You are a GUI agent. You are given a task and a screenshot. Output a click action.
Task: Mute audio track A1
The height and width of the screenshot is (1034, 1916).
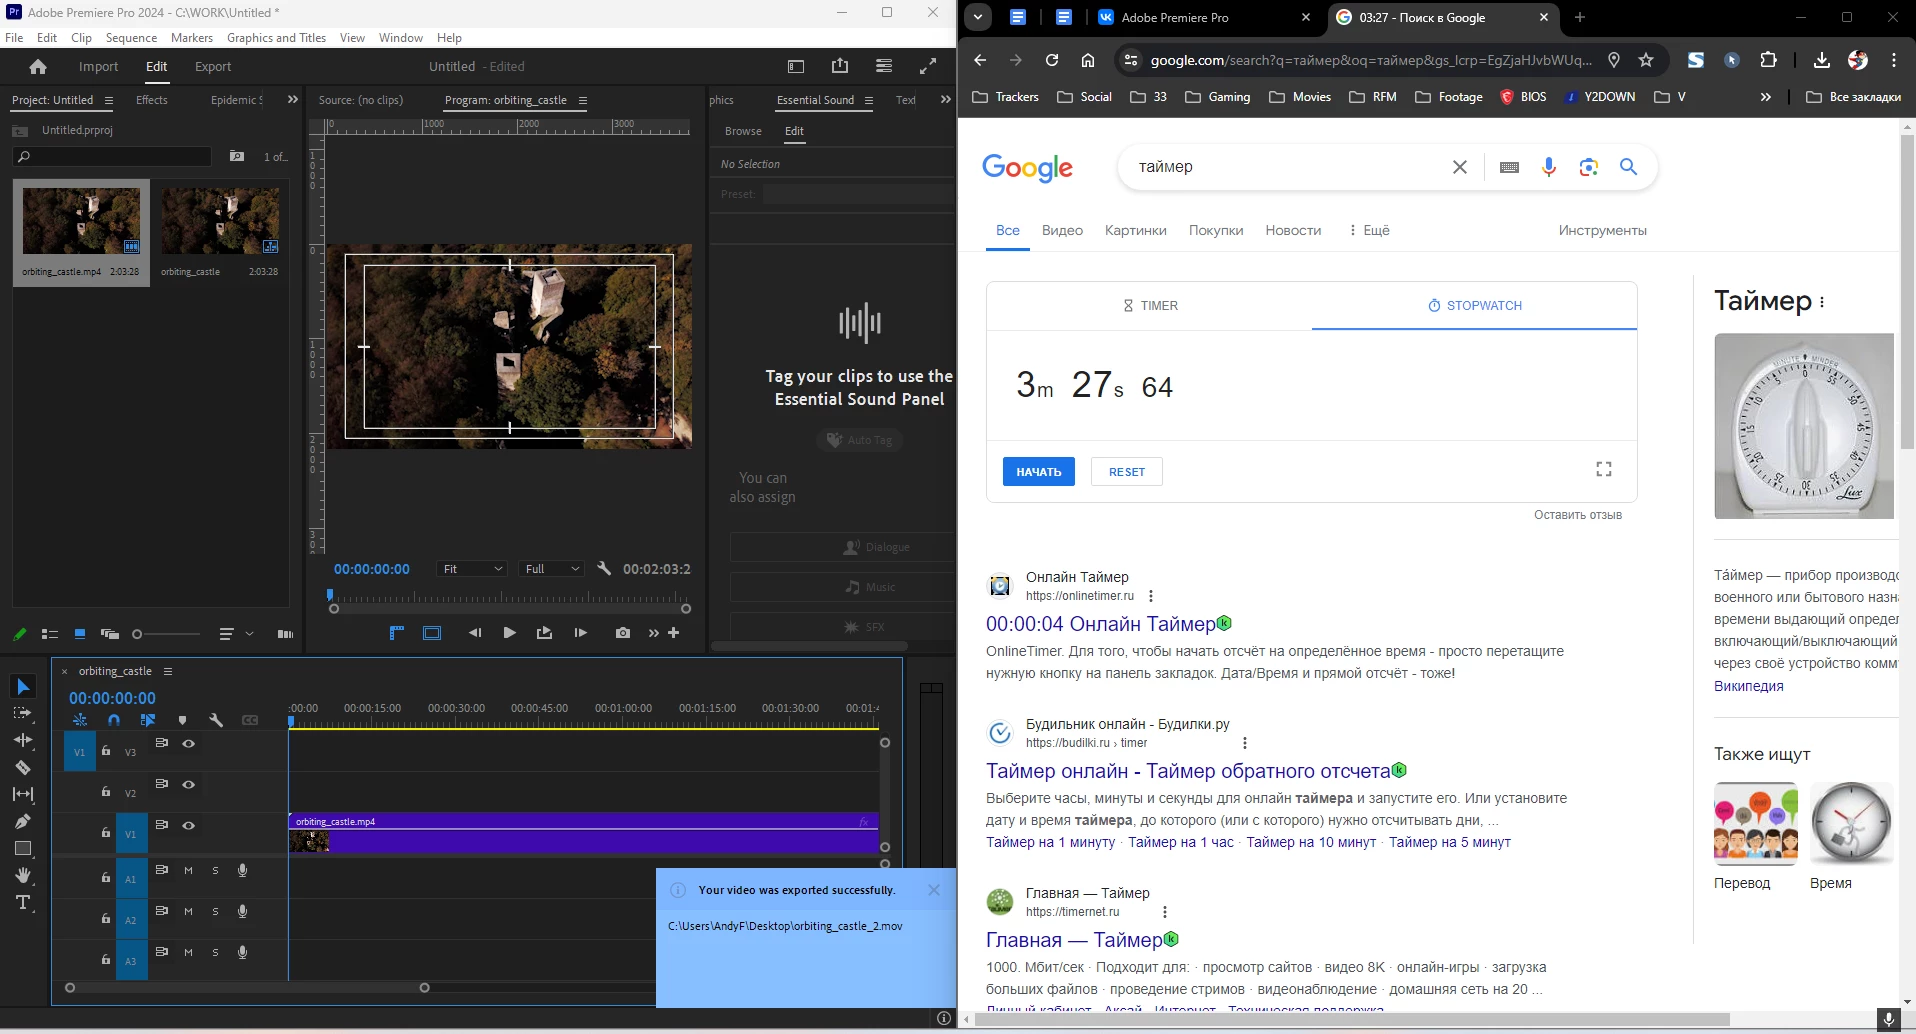pyautogui.click(x=188, y=871)
